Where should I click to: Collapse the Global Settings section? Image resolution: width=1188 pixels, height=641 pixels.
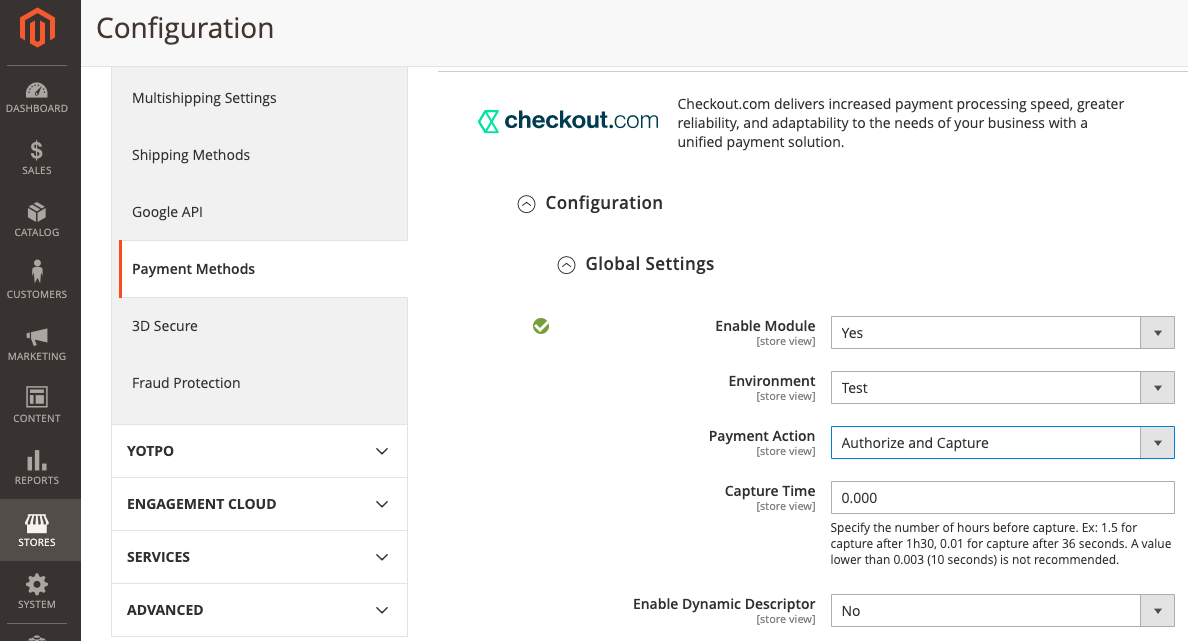click(x=566, y=264)
